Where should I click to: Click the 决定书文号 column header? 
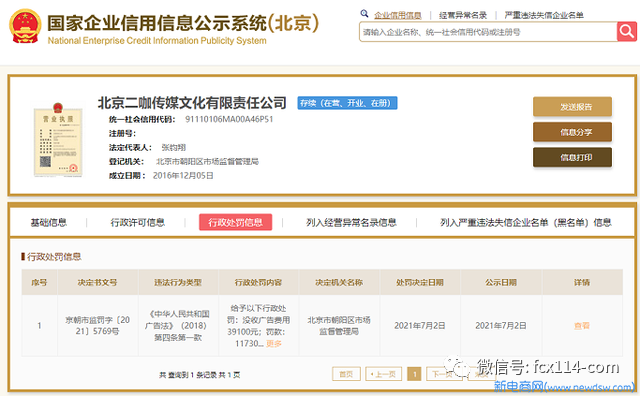point(98,283)
